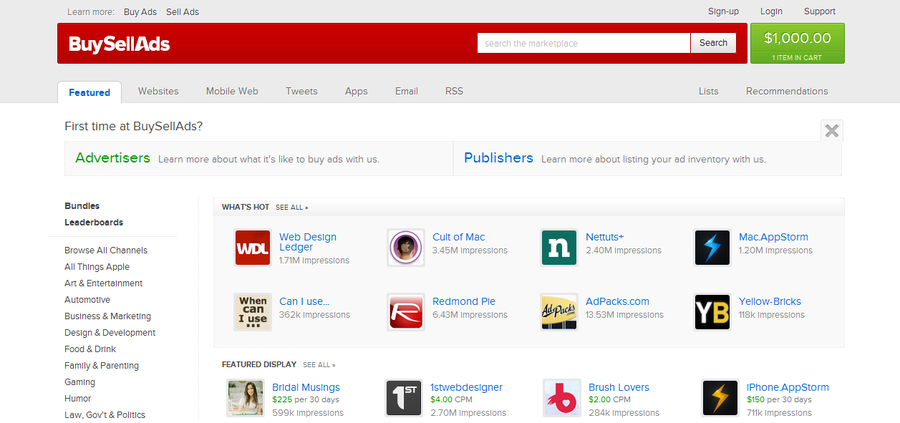Screen dimensions: 900x423
Task: Open the Cult of Mac logo icon
Action: [x=405, y=247]
